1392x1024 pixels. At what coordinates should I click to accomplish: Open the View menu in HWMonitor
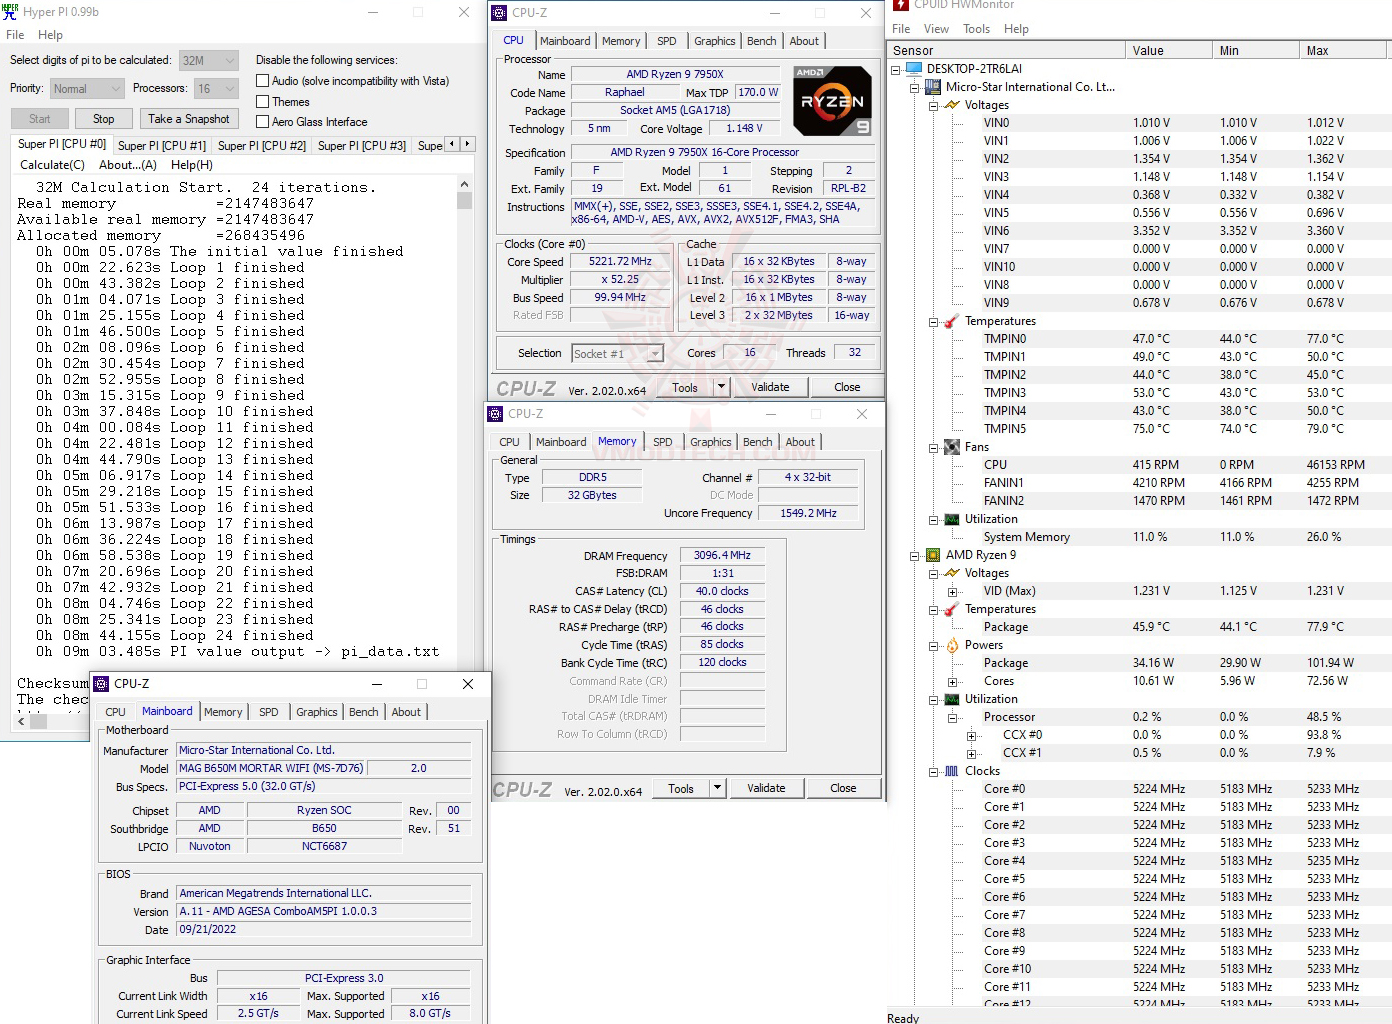[x=936, y=29]
